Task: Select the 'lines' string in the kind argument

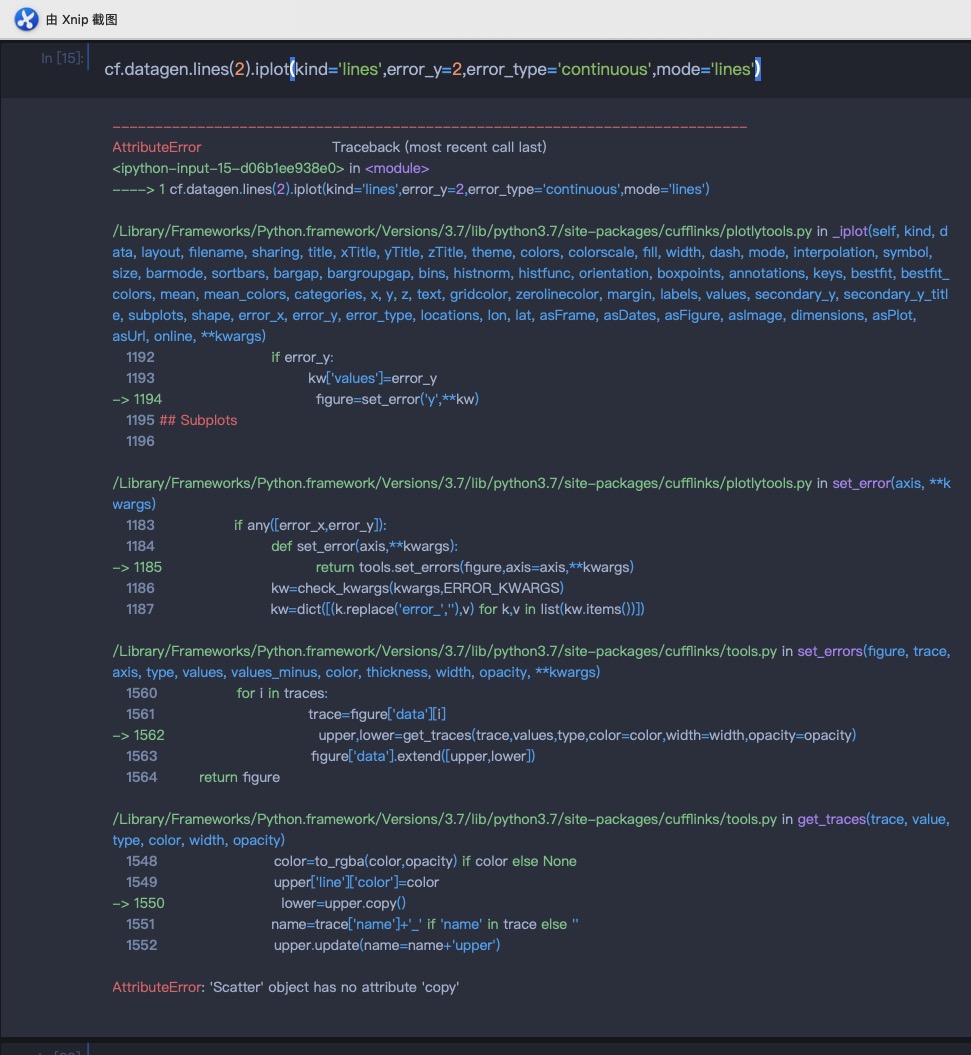Action: (358, 70)
